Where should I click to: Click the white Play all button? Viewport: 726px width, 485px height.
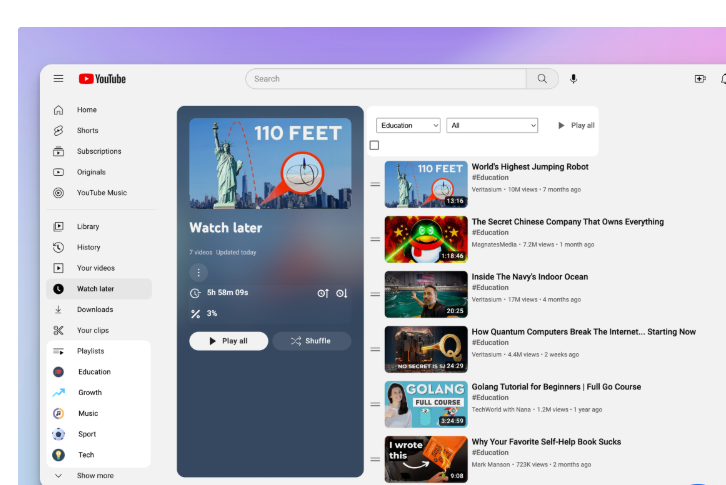pos(229,341)
